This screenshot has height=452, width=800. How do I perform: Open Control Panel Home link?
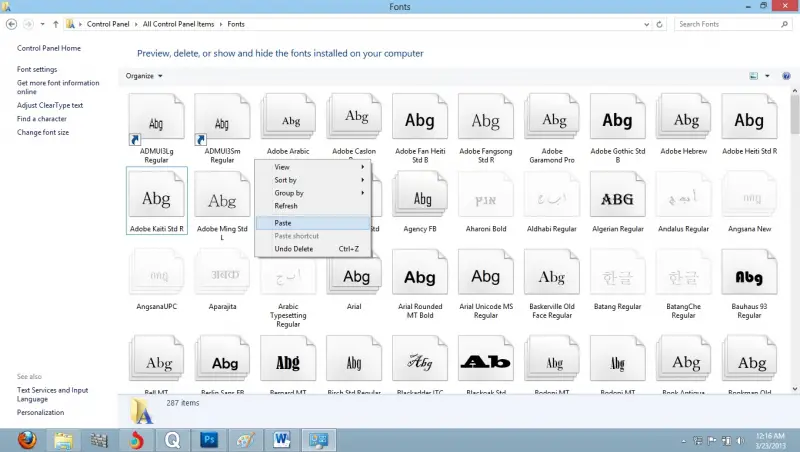point(49,48)
